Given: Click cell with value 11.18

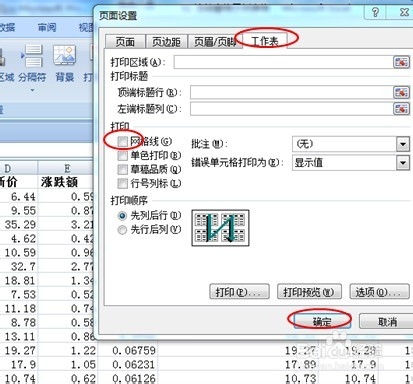Looking at the screenshot, I should tap(19, 309).
